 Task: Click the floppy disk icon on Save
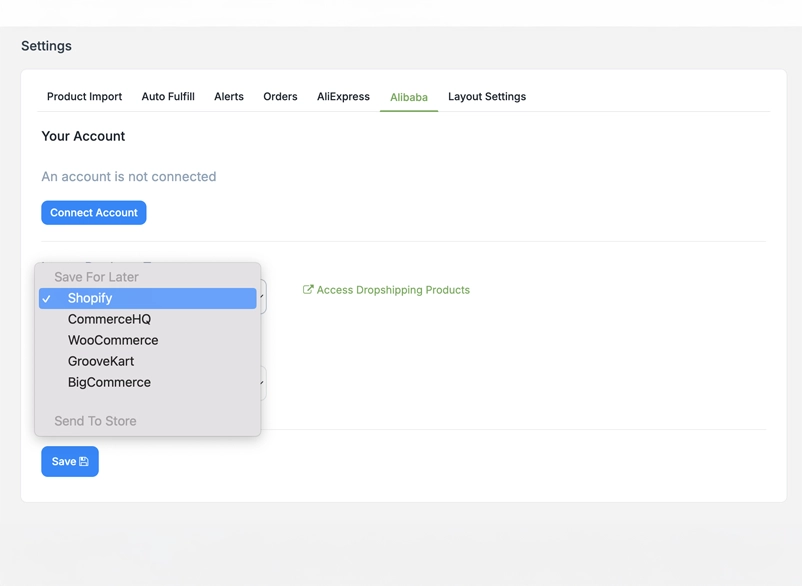[84, 461]
